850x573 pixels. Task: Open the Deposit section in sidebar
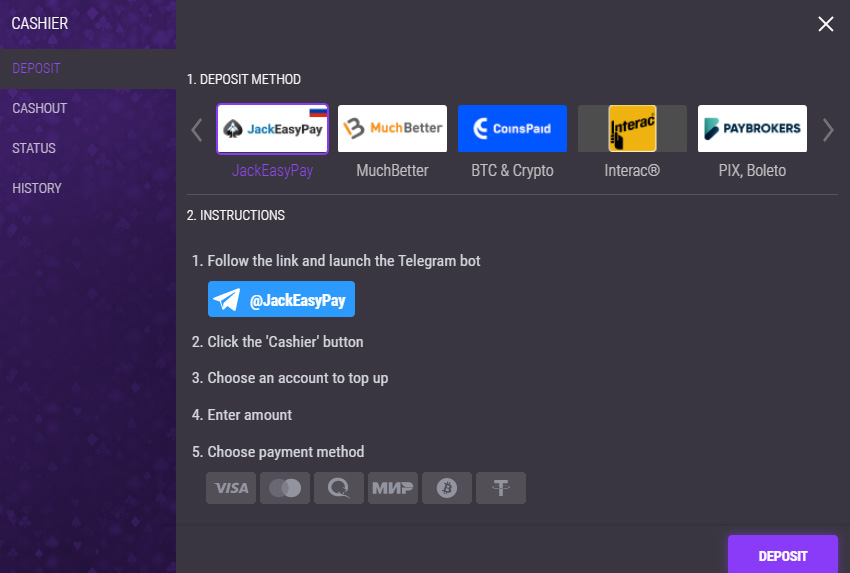pyautogui.click(x=88, y=69)
